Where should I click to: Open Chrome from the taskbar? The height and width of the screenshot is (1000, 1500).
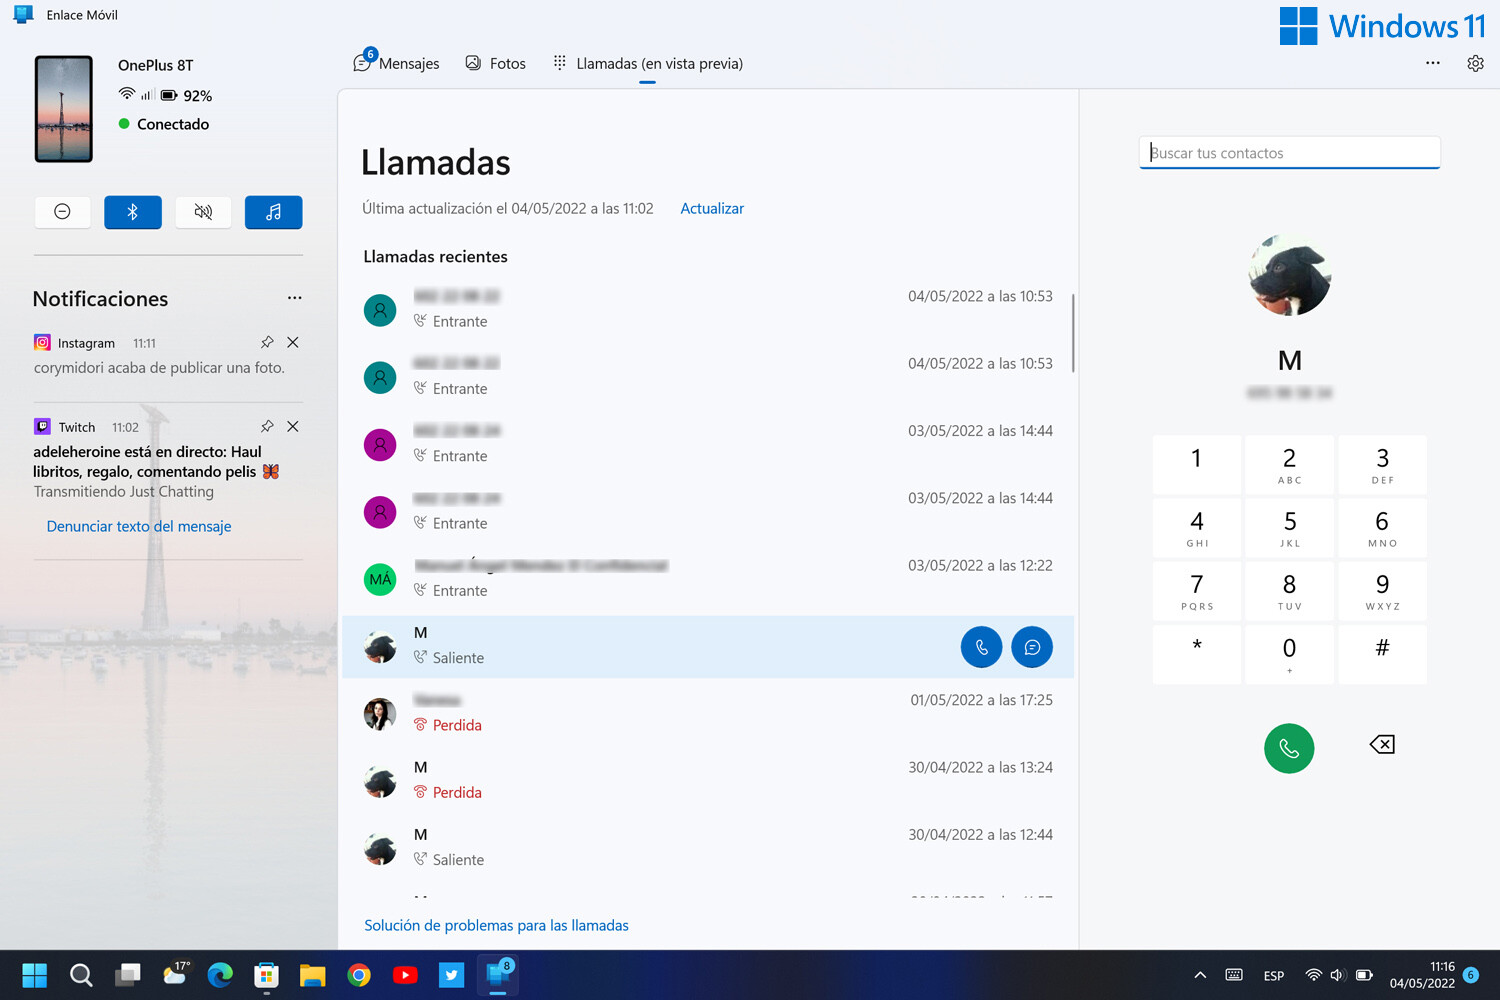click(x=359, y=974)
